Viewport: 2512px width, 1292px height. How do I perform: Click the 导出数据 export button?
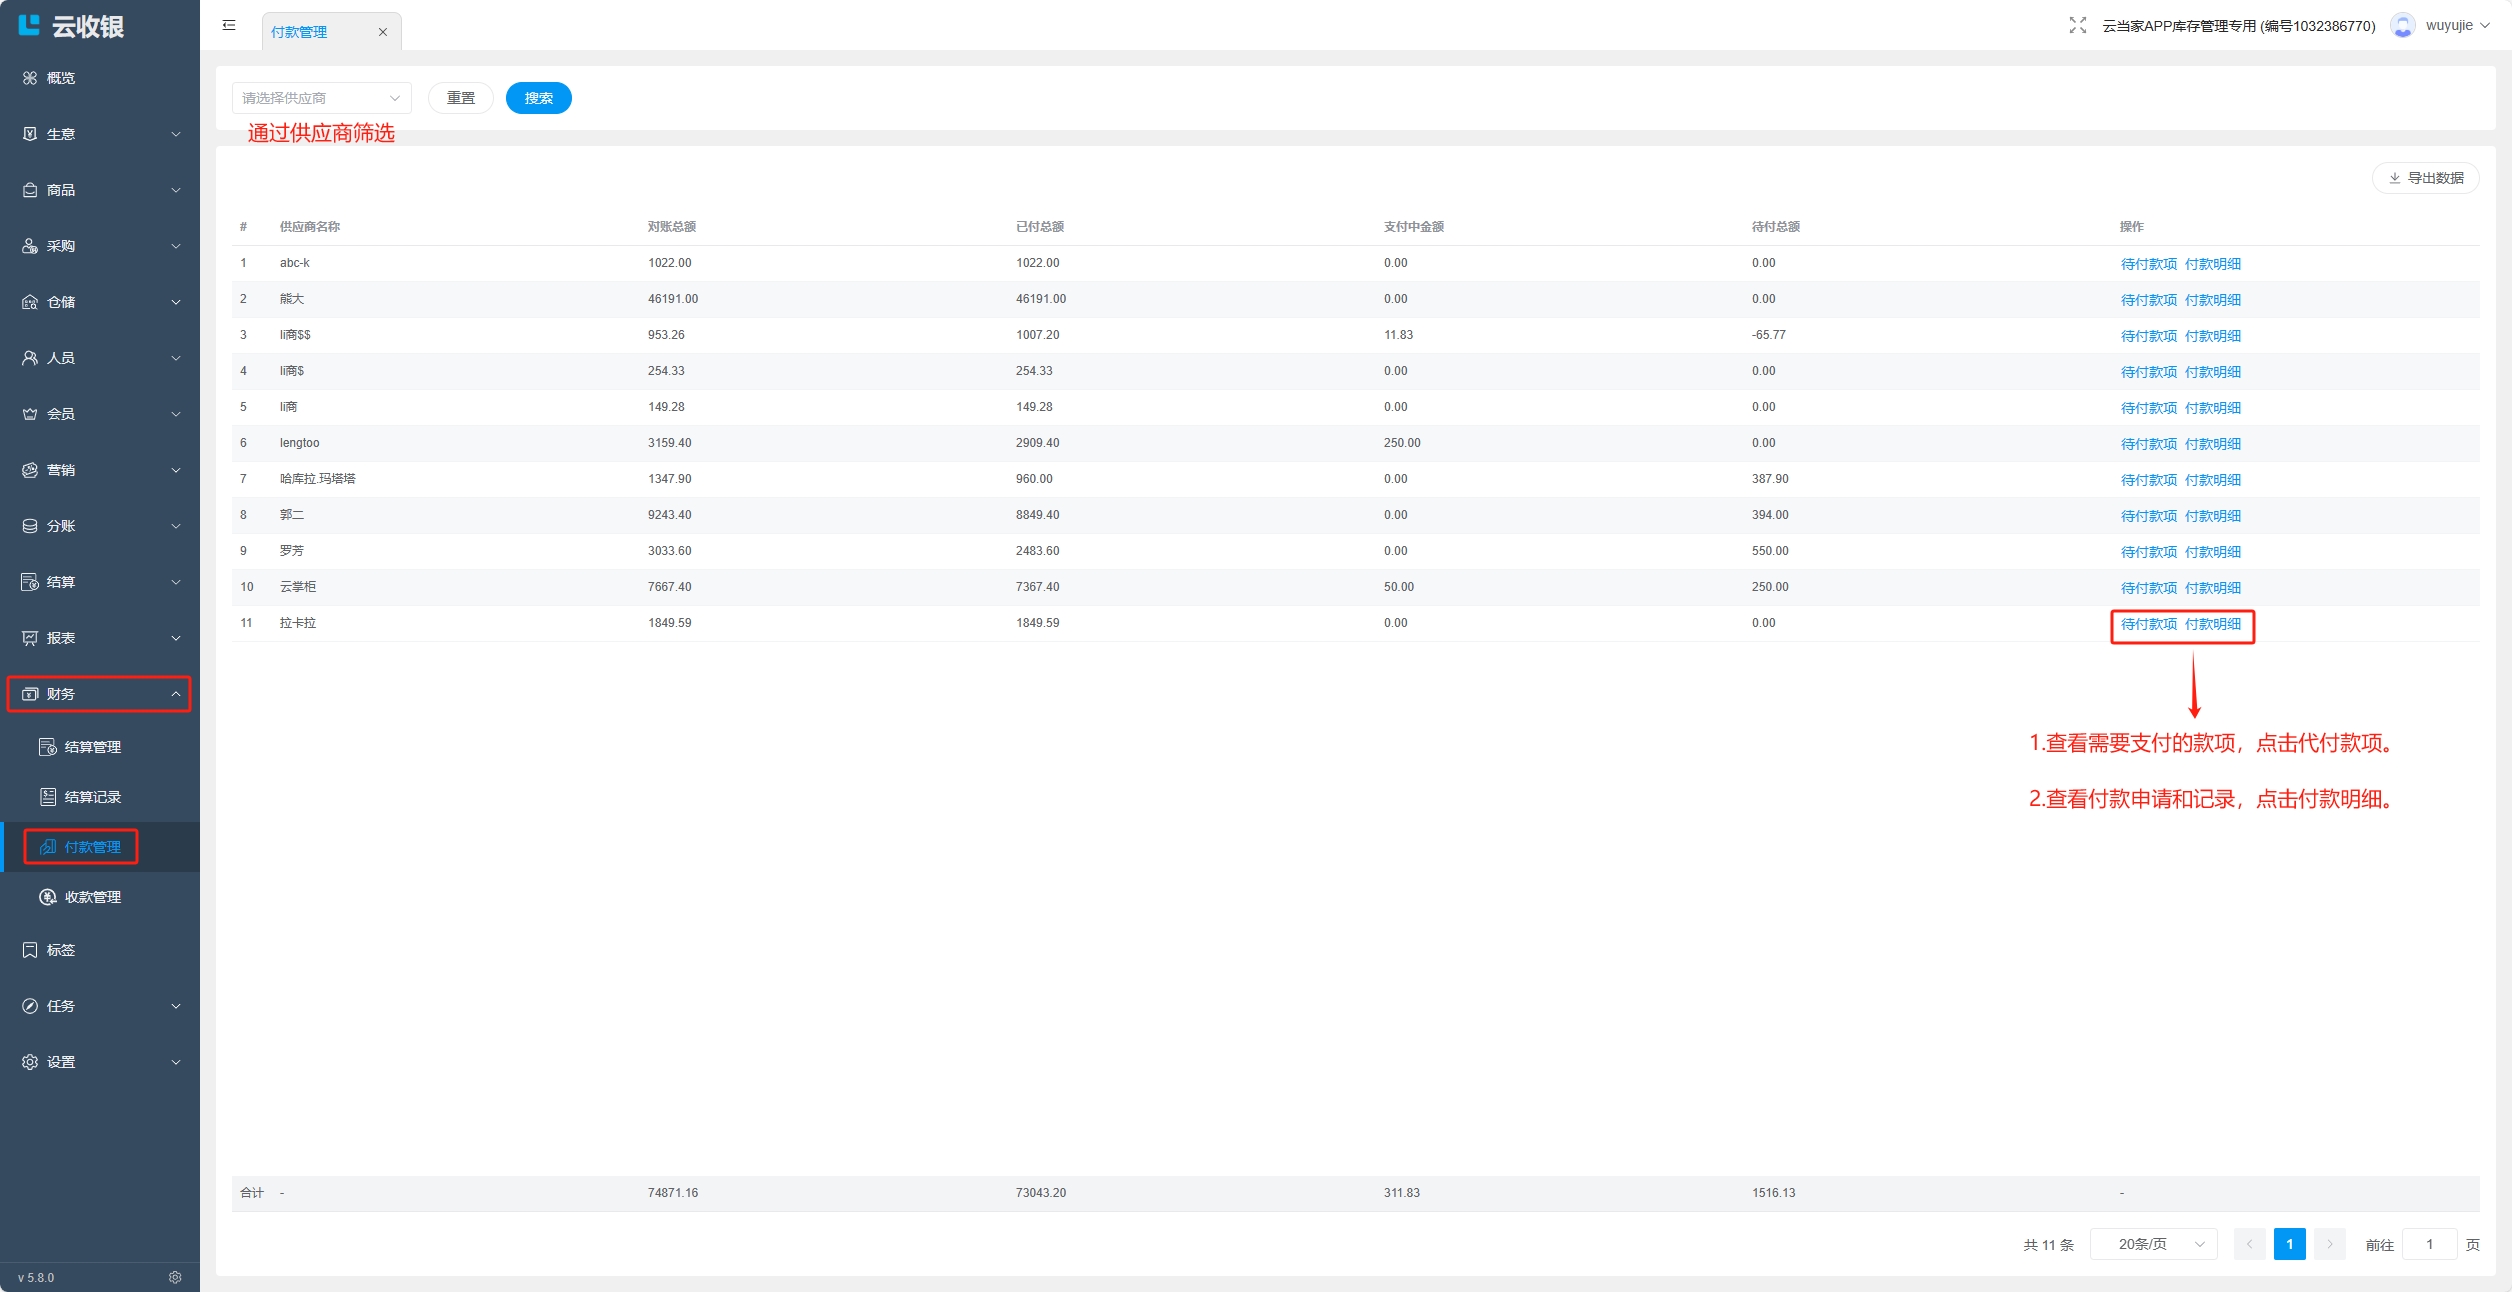pyautogui.click(x=2425, y=178)
